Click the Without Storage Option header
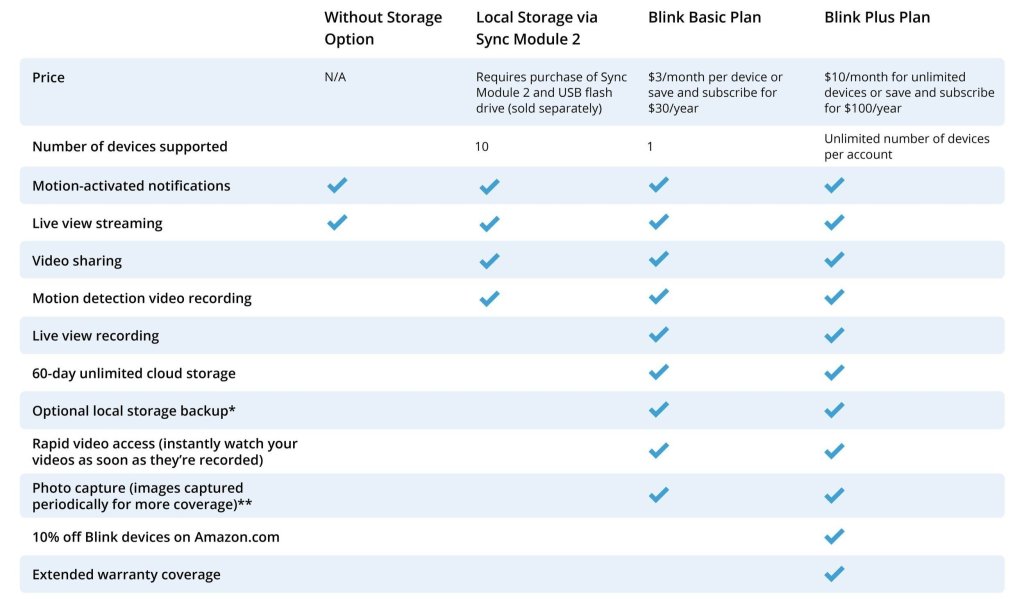The image size is (1024, 599). click(381, 28)
